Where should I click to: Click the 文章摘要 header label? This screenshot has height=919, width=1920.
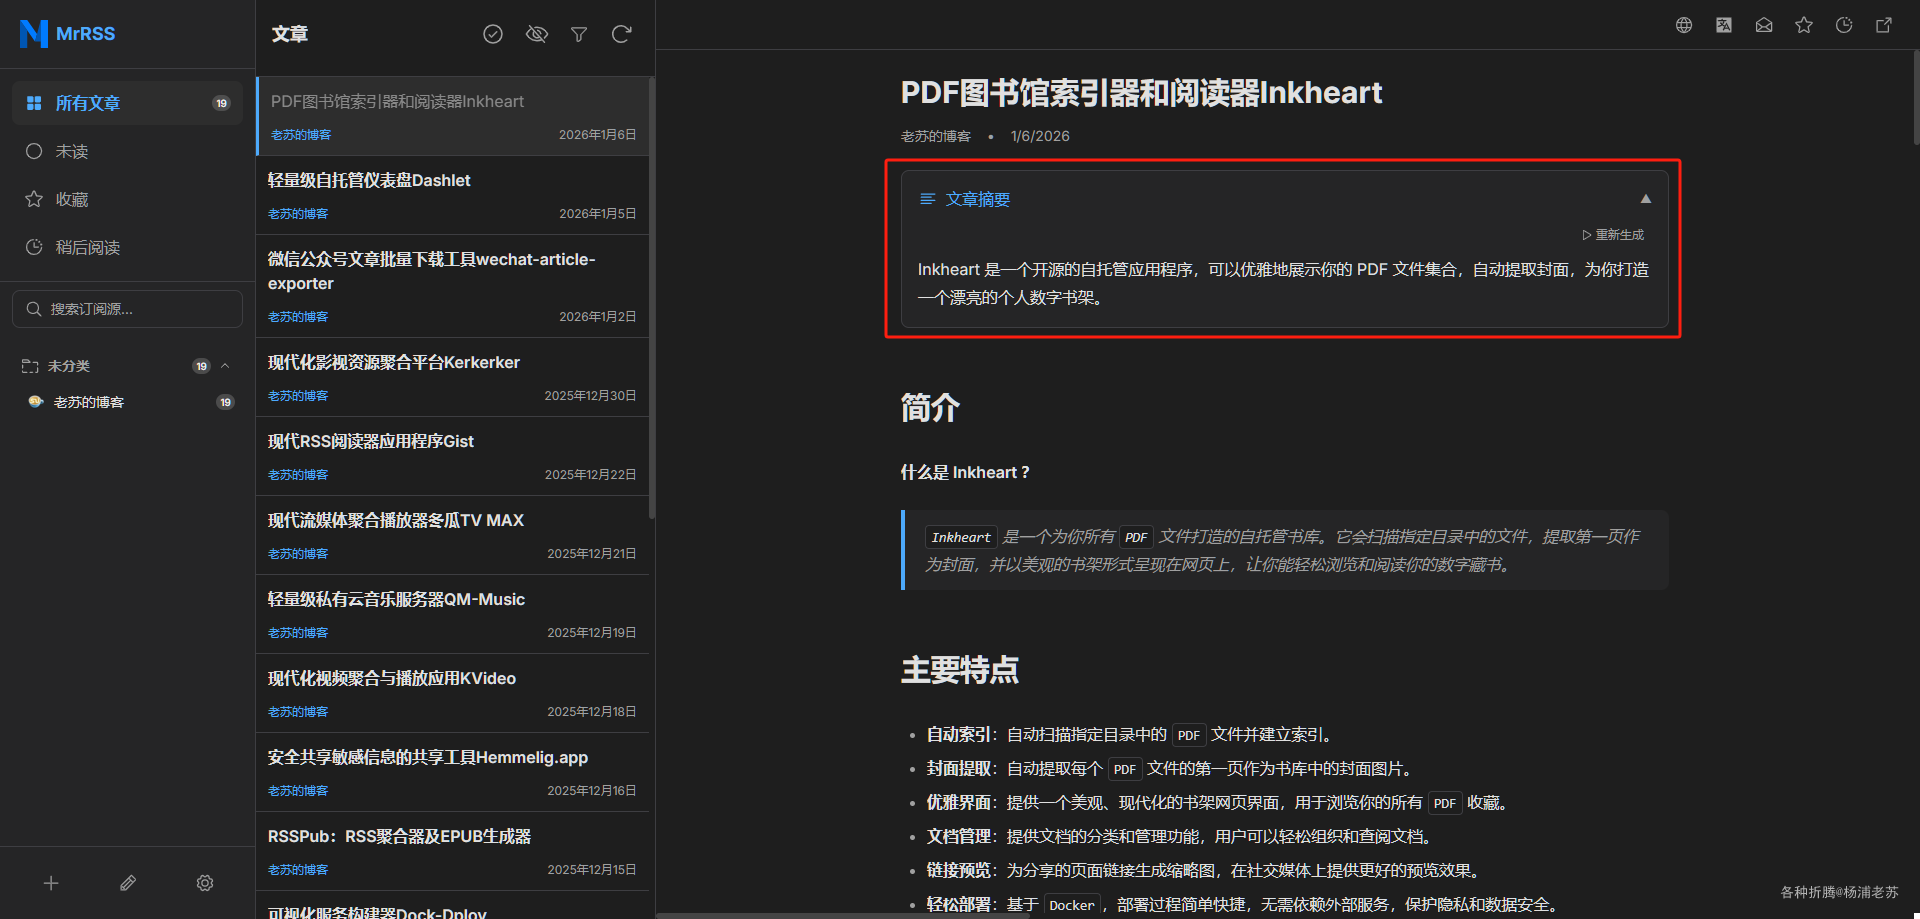[x=977, y=199]
